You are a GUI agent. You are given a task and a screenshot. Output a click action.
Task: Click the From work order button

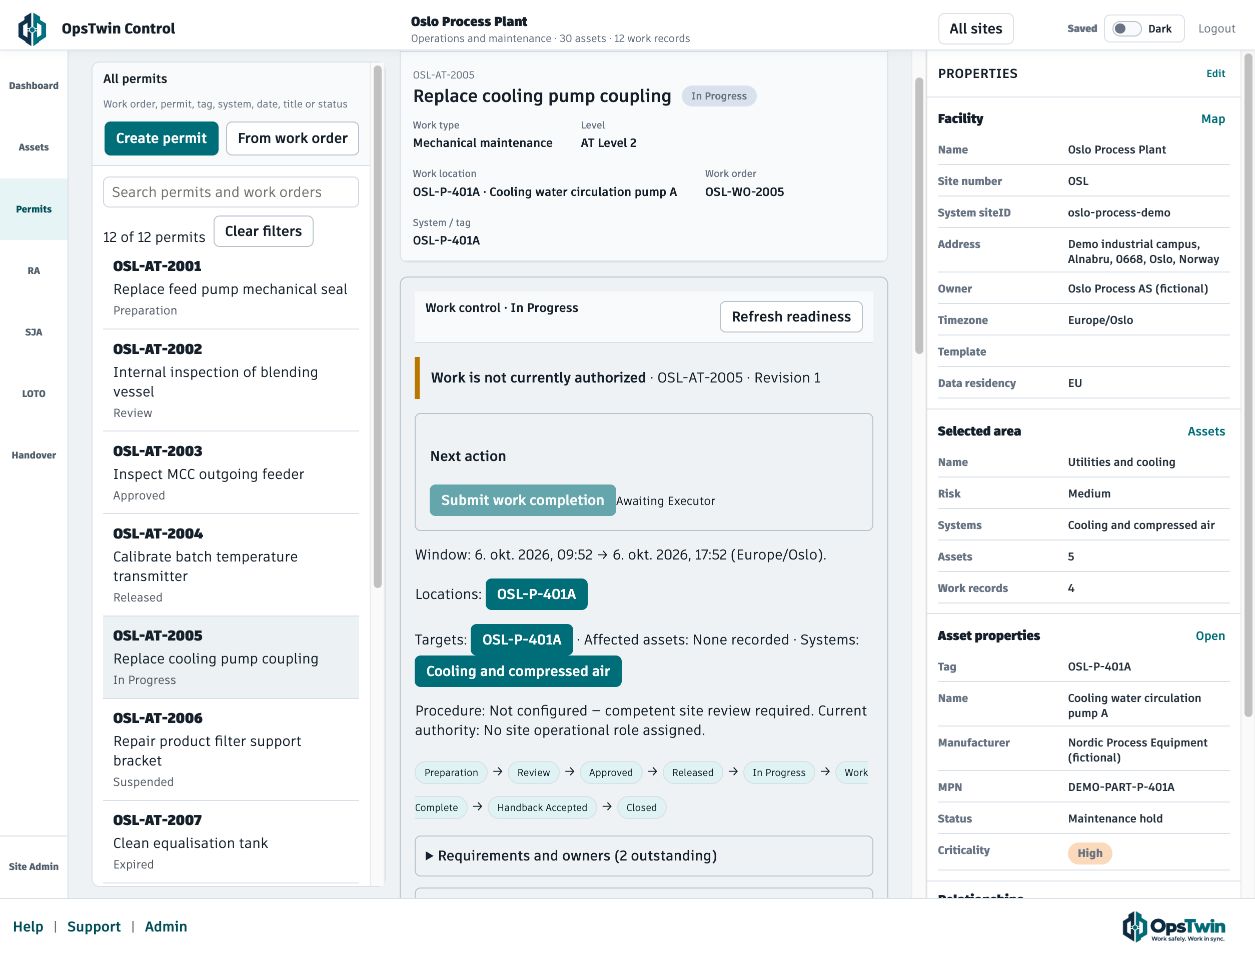tap(292, 138)
